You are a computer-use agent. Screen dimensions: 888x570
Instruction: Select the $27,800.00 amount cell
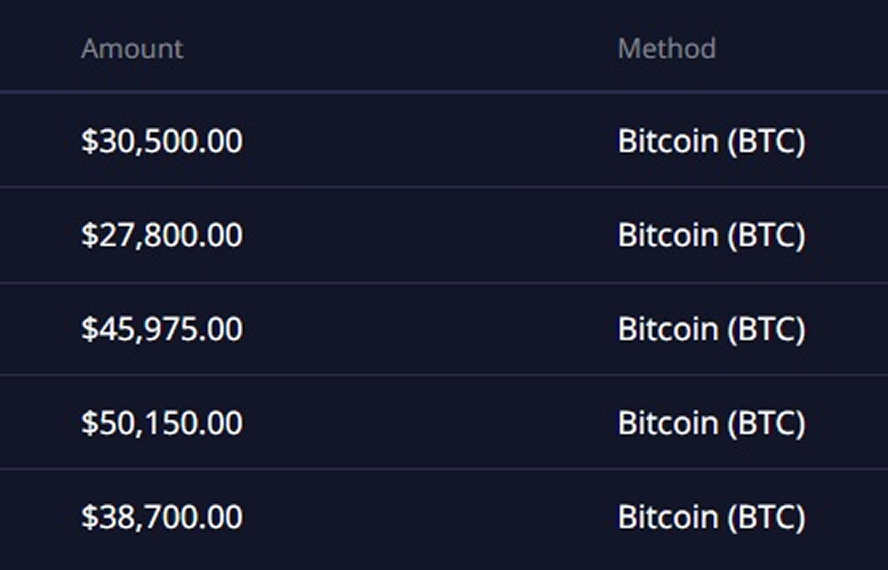(161, 235)
